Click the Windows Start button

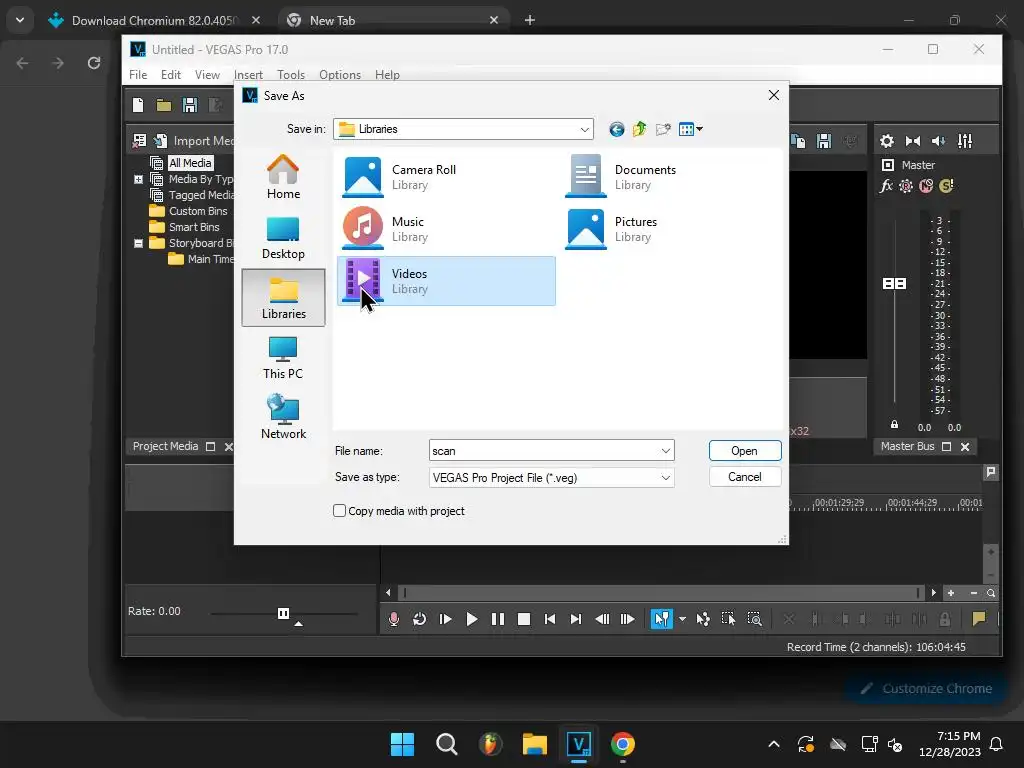[x=402, y=744]
